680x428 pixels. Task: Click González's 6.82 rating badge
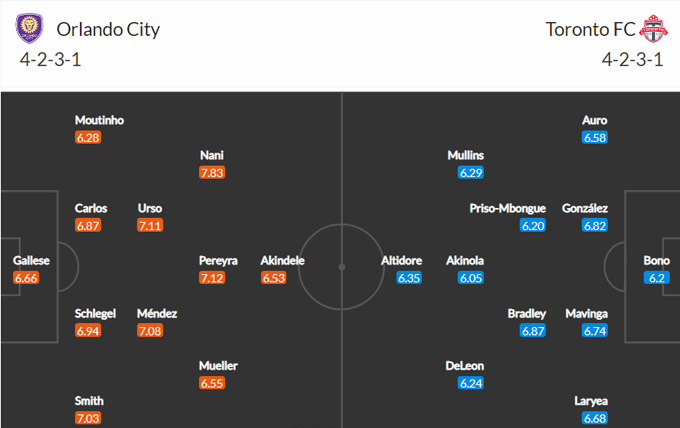595,226
